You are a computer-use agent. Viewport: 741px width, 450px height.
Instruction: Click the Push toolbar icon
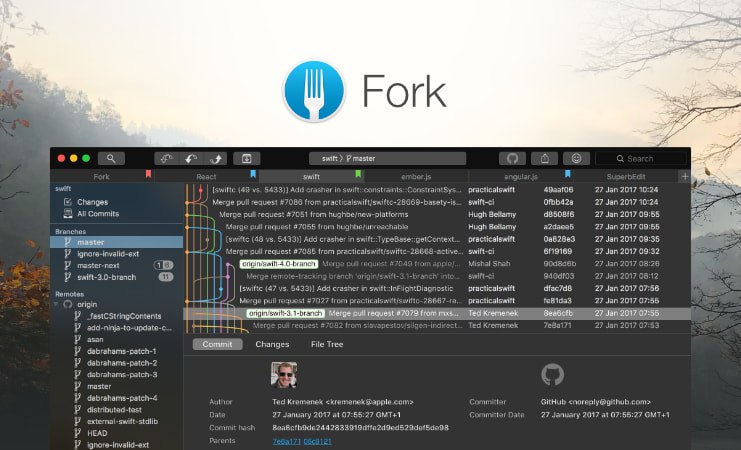tap(215, 158)
